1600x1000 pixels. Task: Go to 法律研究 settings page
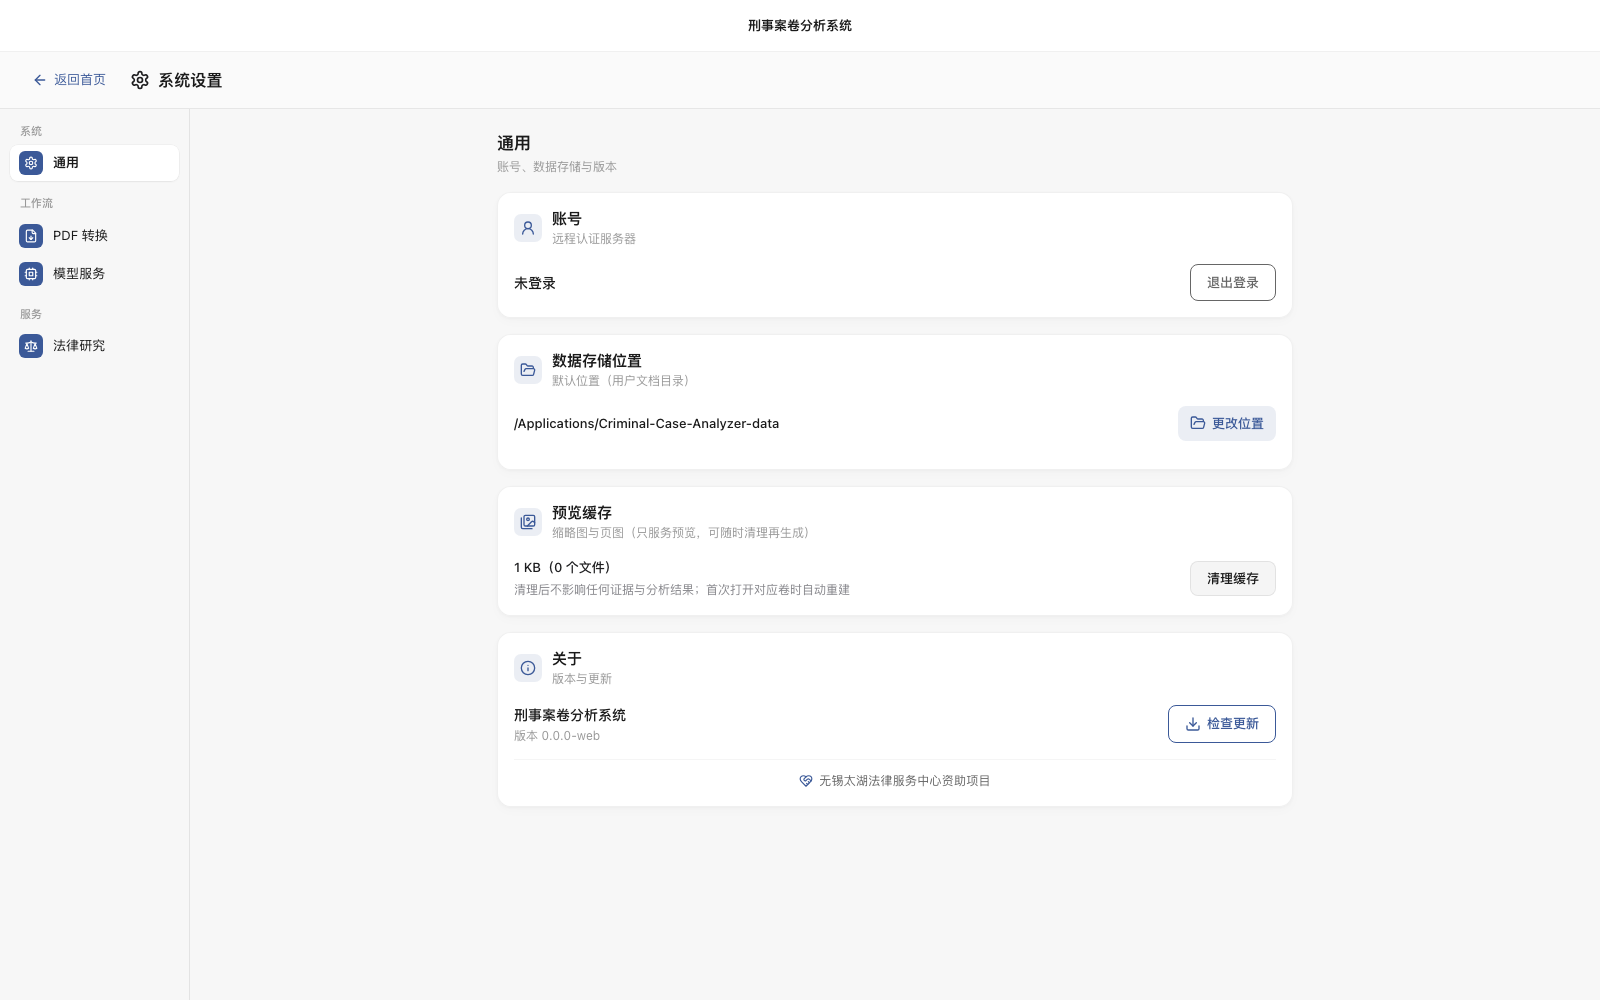point(94,346)
